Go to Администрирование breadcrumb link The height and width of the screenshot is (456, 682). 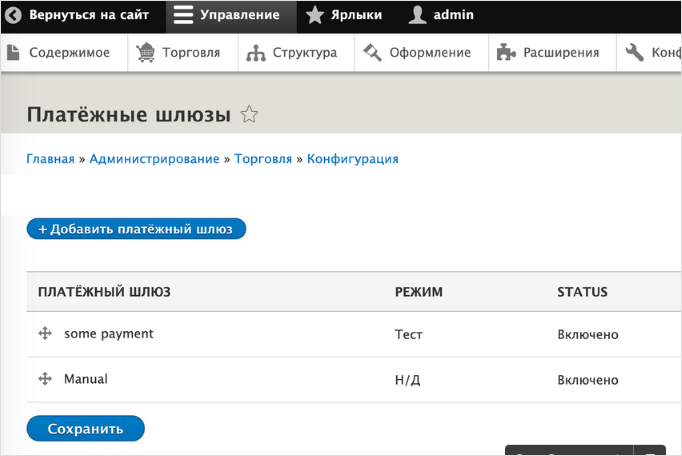click(x=154, y=159)
